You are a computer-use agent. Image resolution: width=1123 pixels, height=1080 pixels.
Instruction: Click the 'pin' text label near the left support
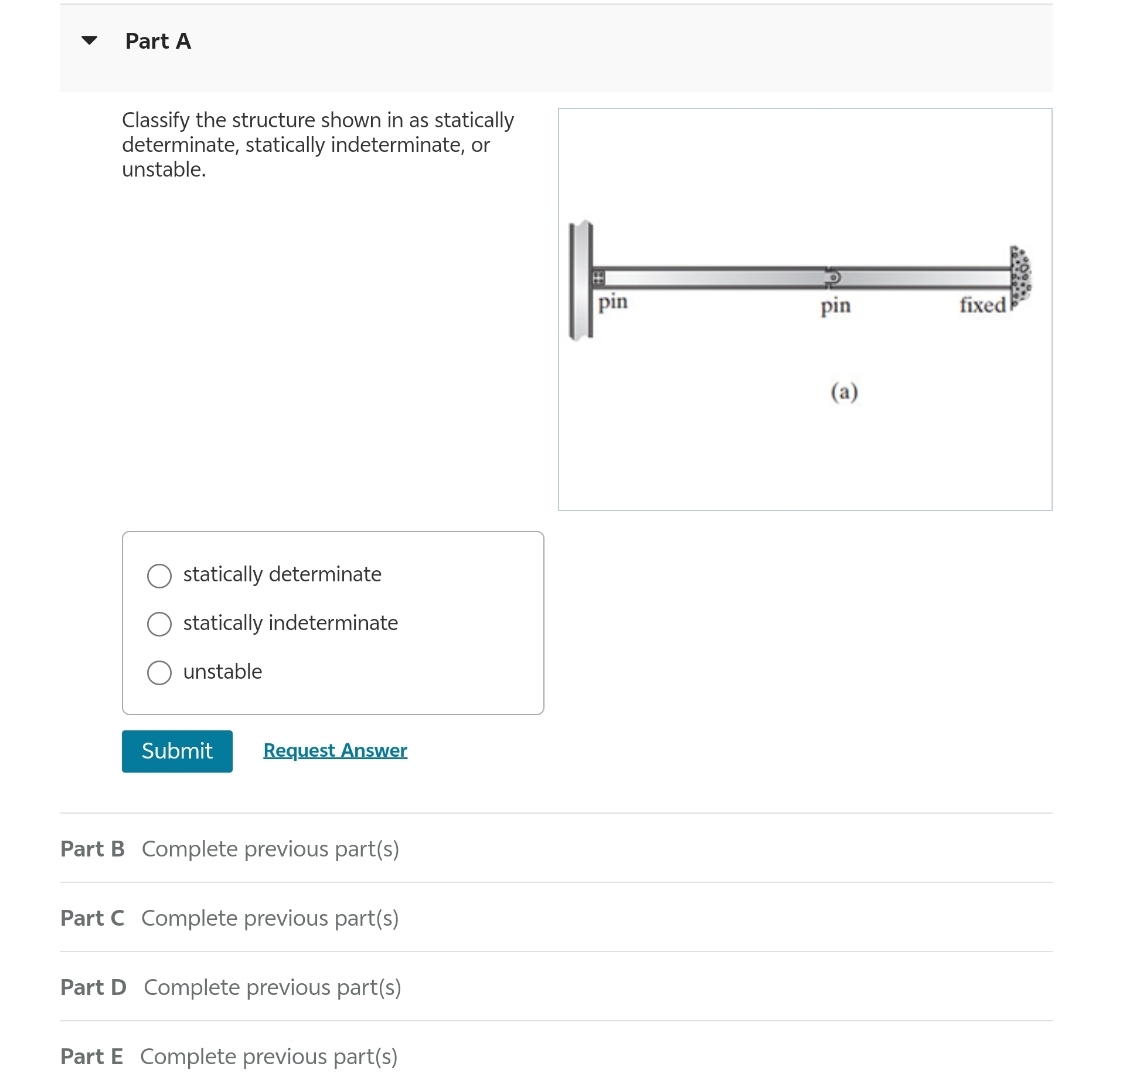pos(611,304)
